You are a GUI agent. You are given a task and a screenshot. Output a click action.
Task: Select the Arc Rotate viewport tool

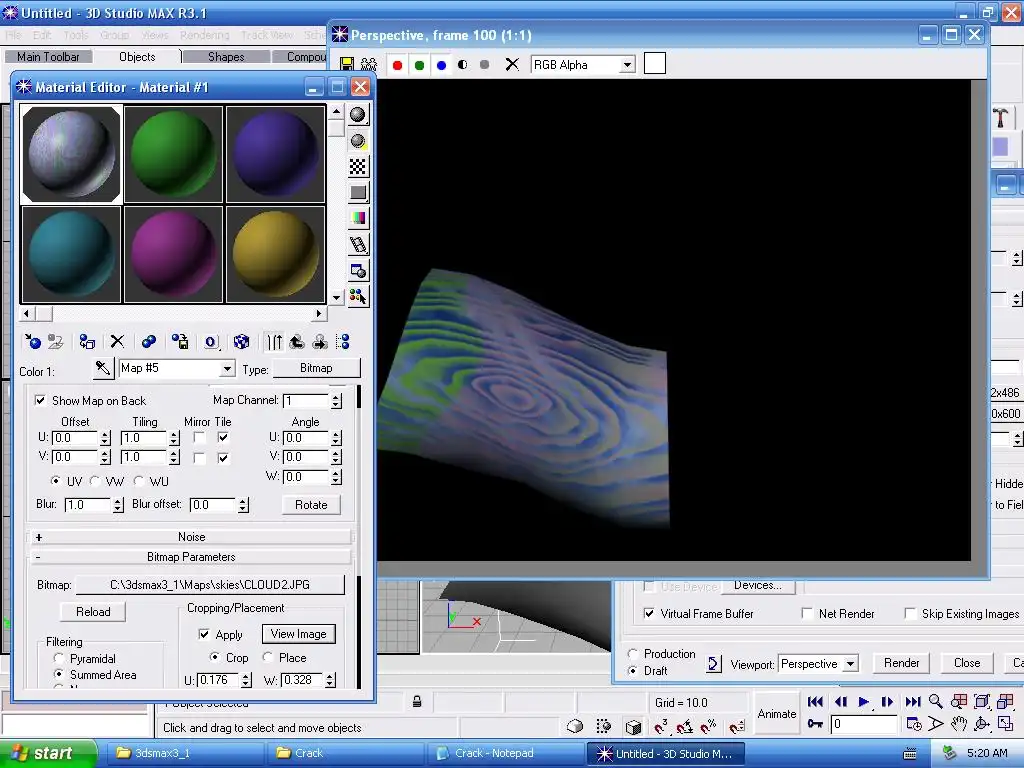coord(982,724)
